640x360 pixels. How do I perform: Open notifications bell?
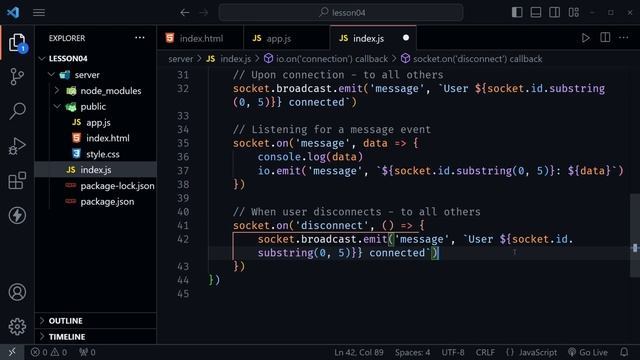point(624,352)
